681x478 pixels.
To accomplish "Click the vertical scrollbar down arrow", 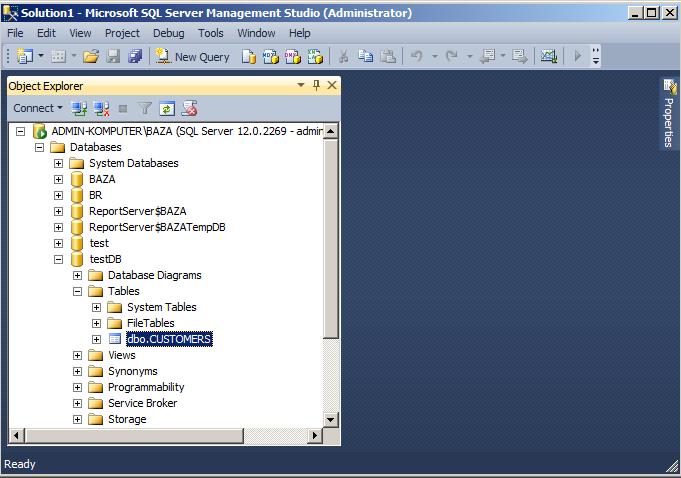I will coord(331,419).
